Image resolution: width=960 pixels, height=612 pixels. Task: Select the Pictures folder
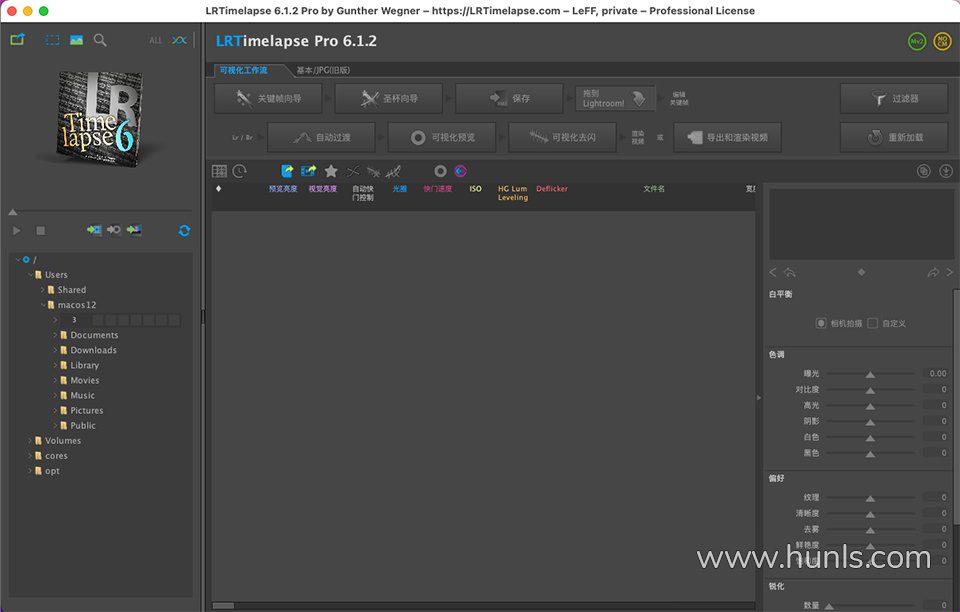coord(86,410)
